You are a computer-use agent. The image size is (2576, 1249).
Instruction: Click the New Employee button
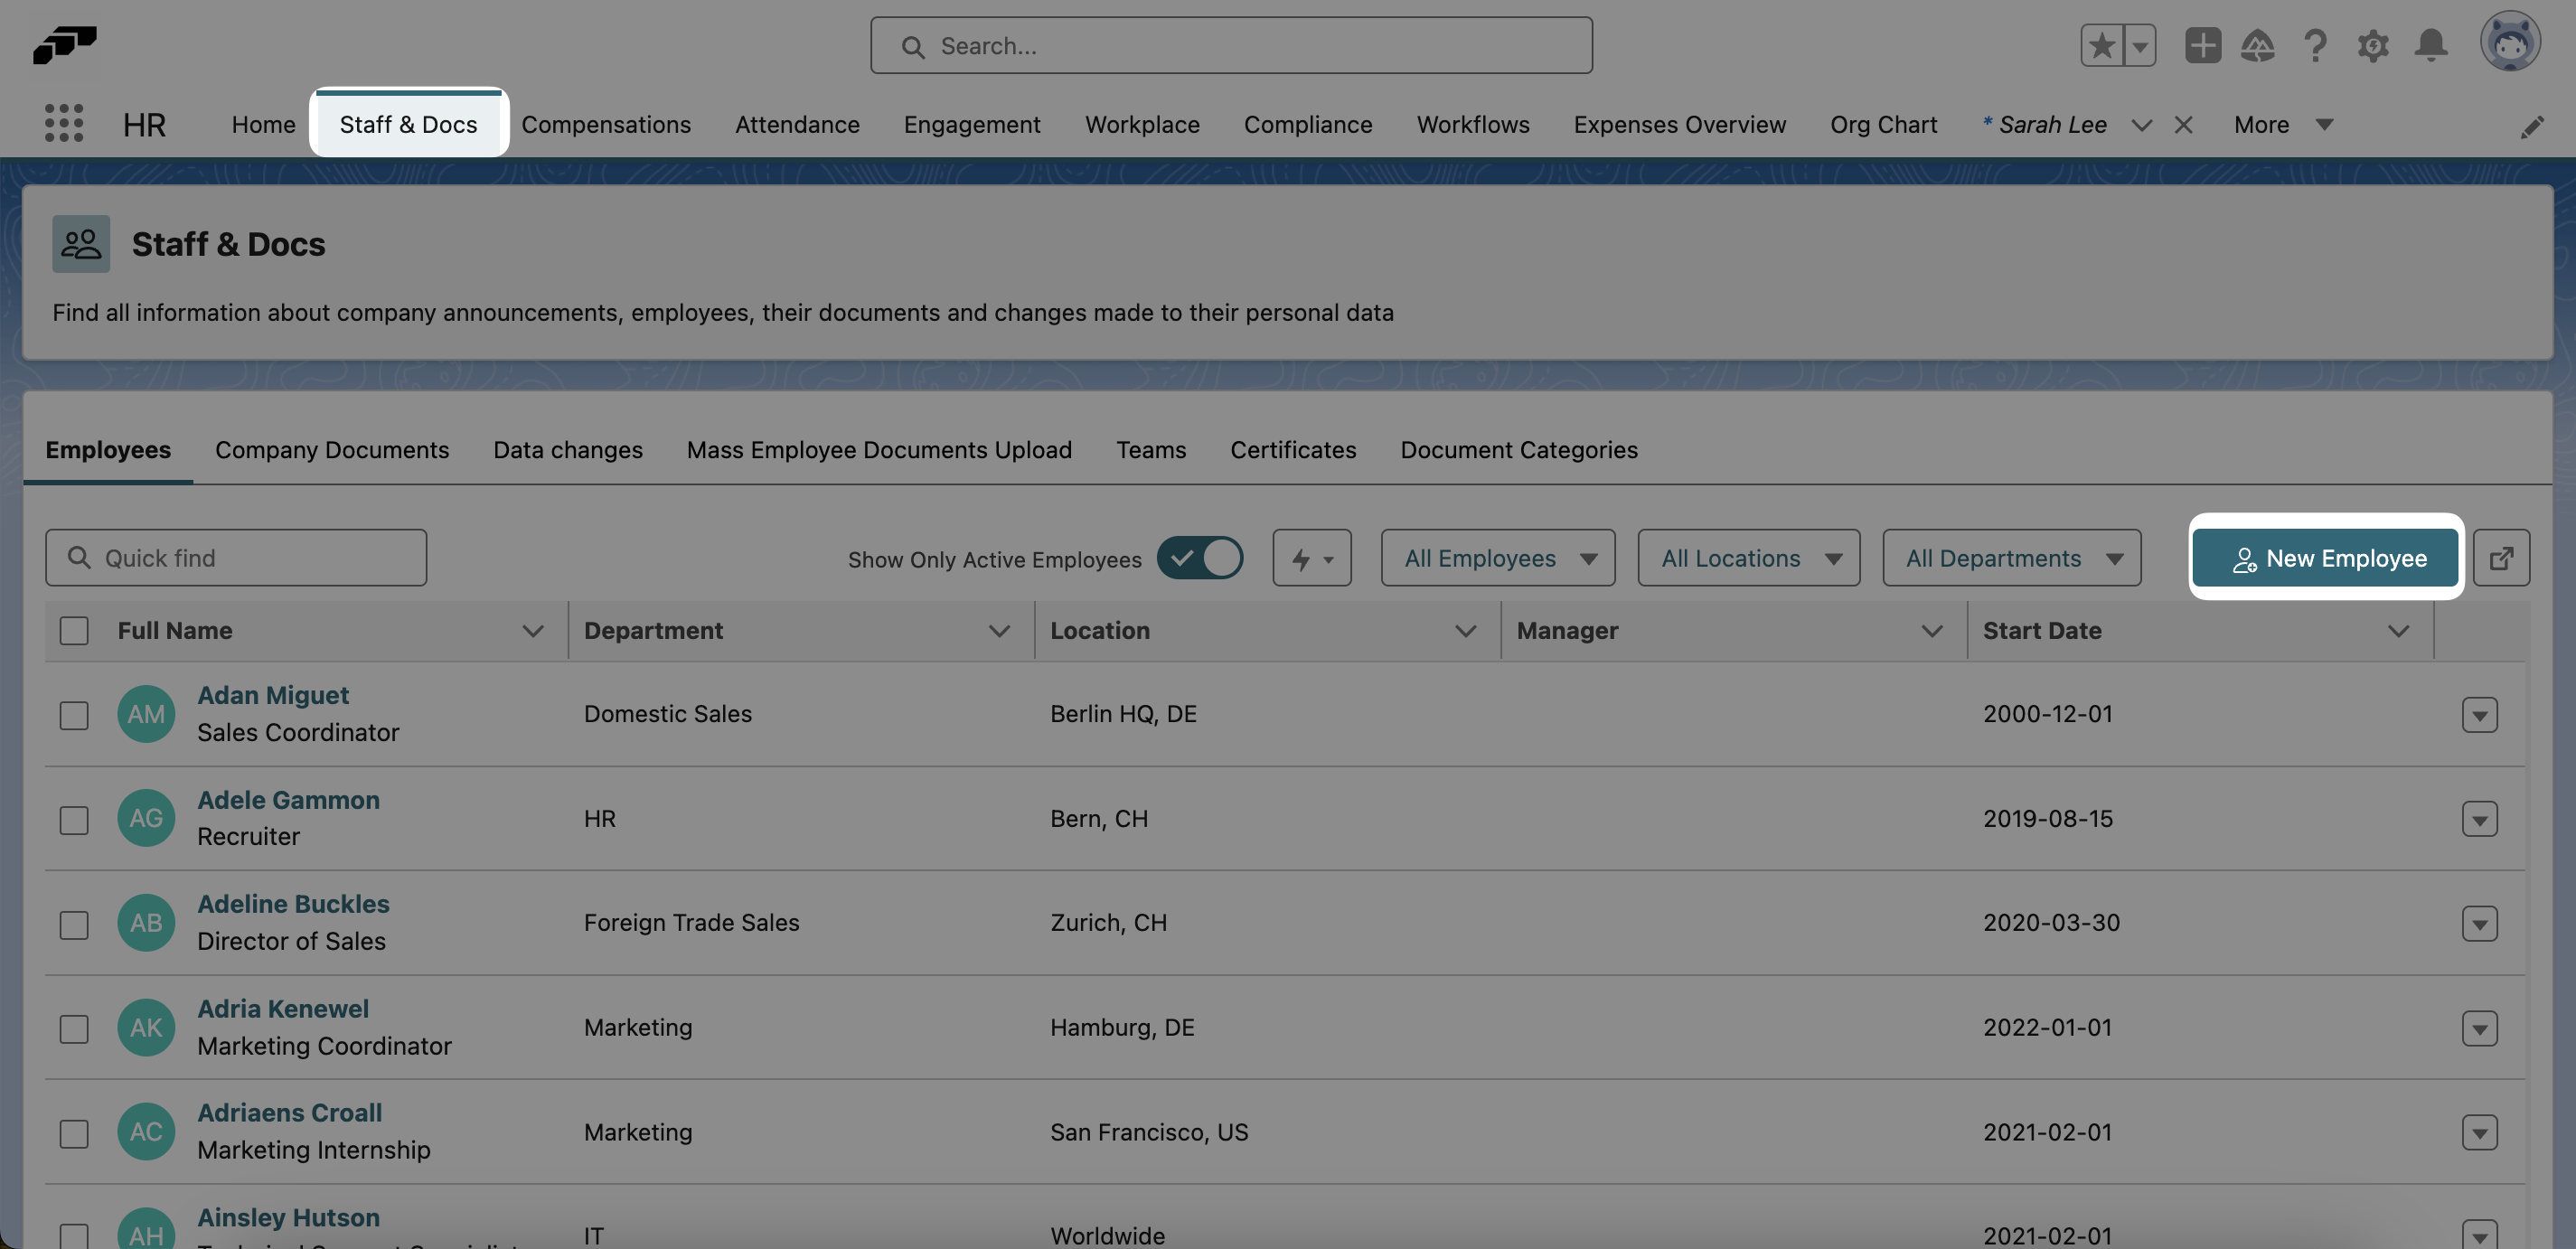[2326, 558]
